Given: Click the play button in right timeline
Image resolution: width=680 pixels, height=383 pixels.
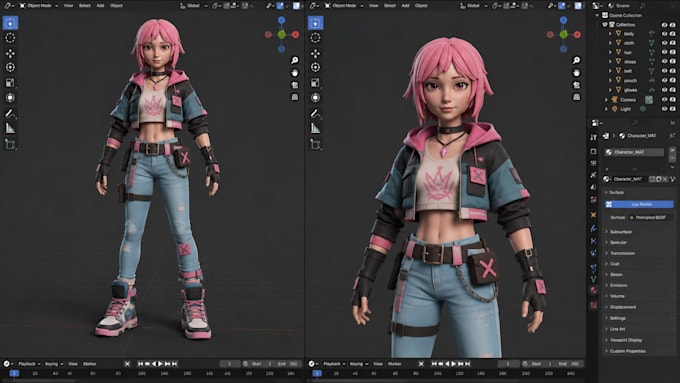Looking at the screenshot, I should click(x=454, y=364).
